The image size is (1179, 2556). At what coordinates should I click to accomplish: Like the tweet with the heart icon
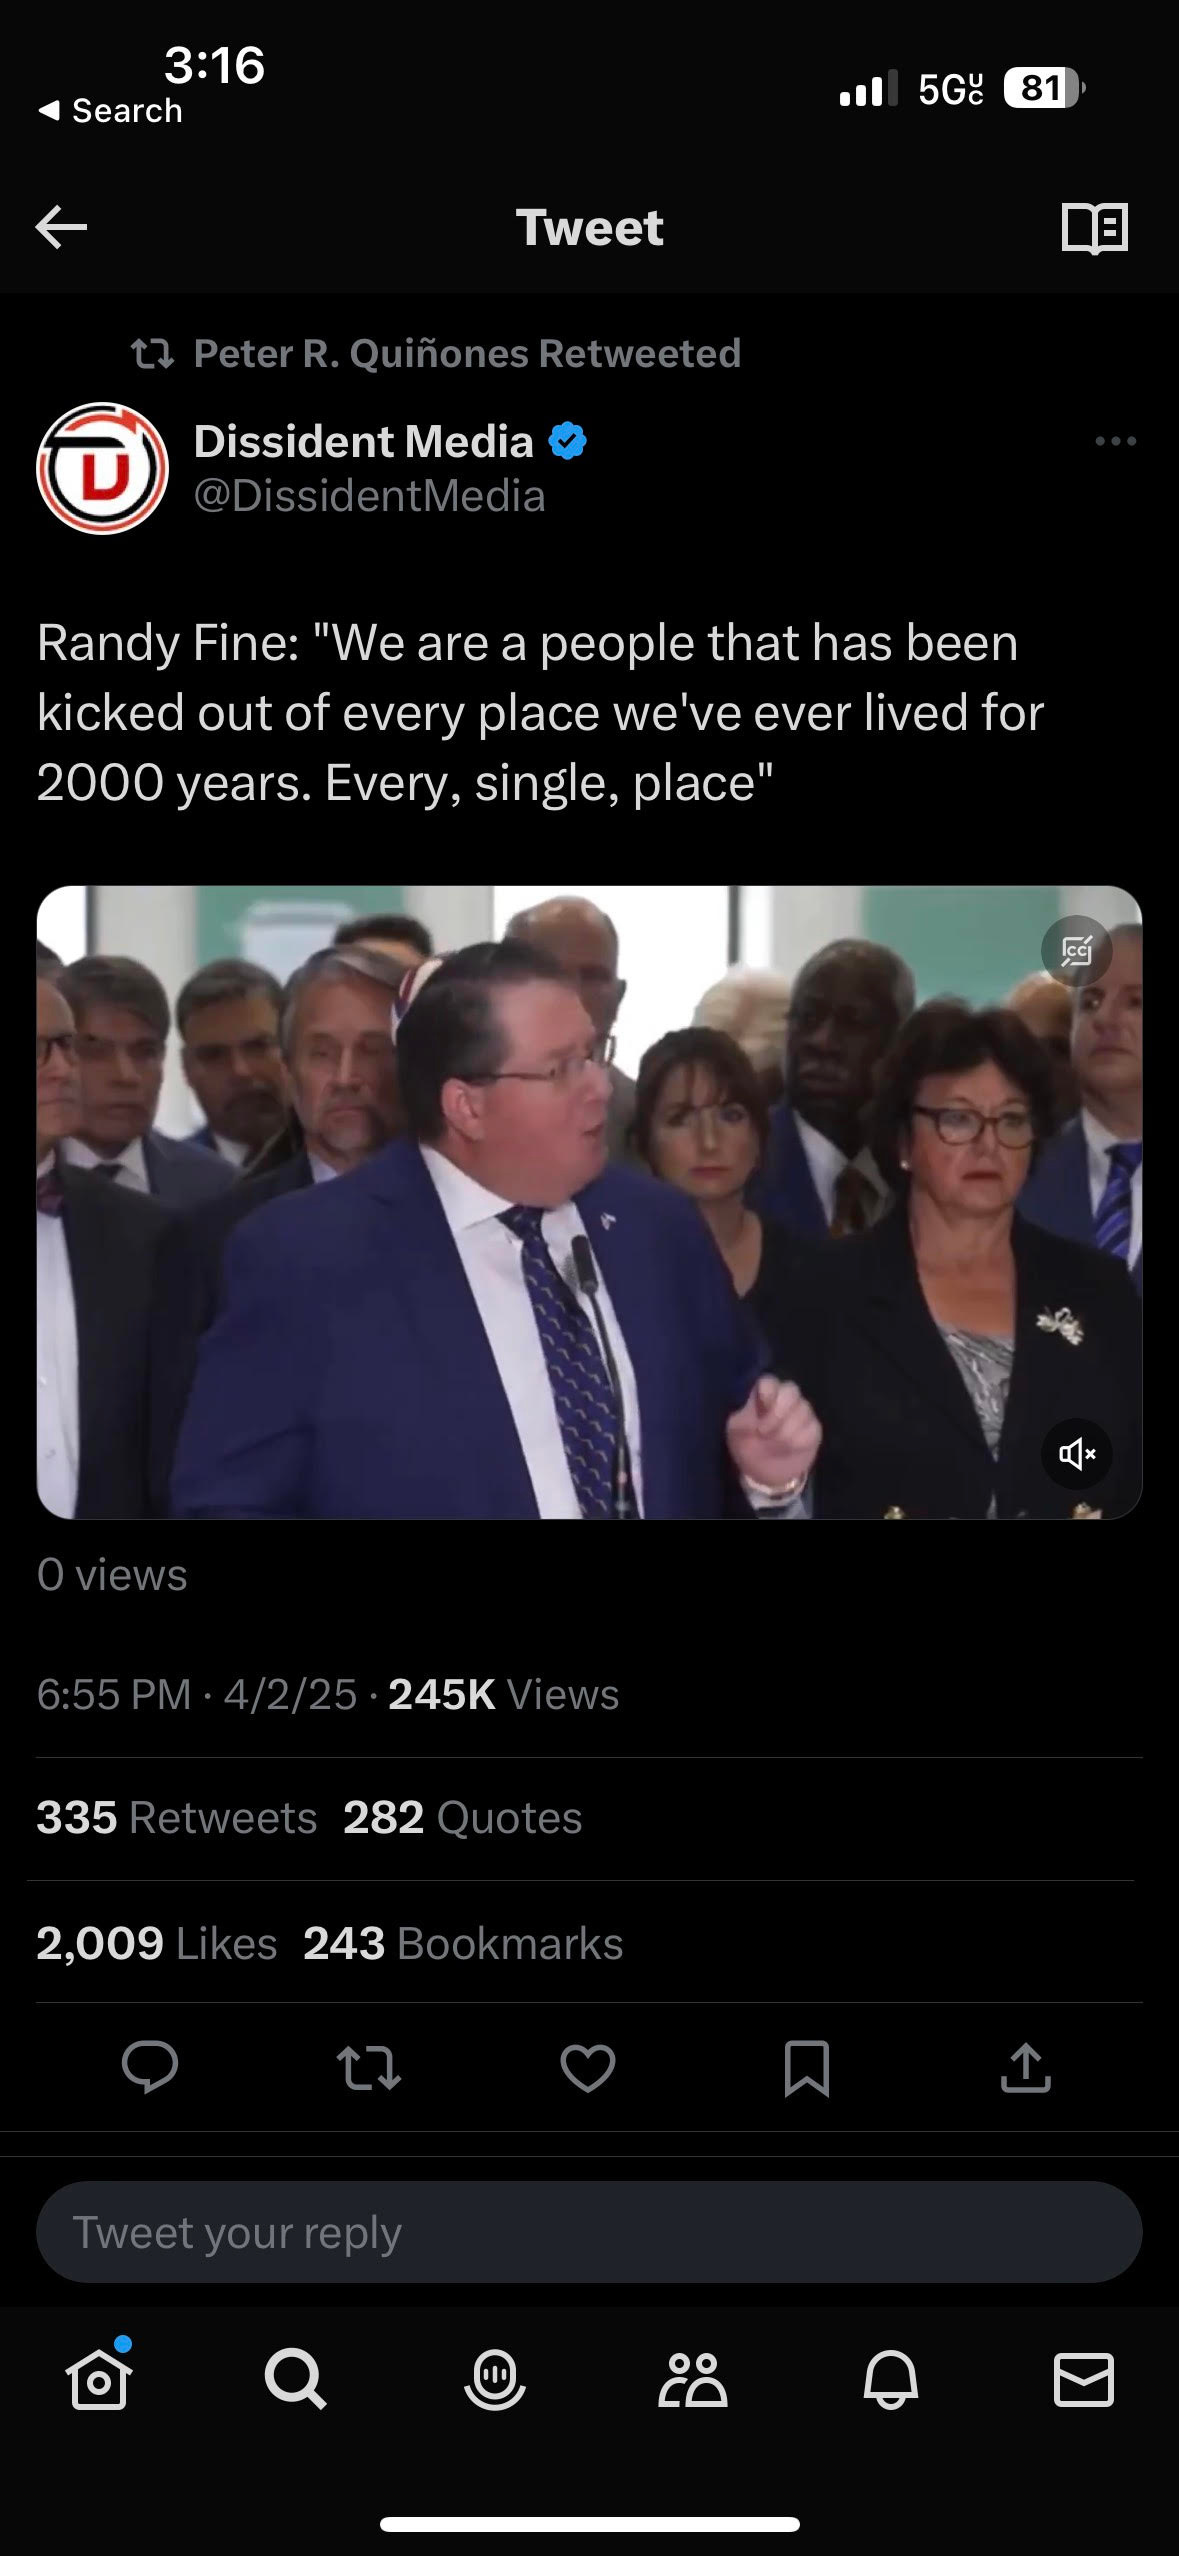pos(587,2068)
